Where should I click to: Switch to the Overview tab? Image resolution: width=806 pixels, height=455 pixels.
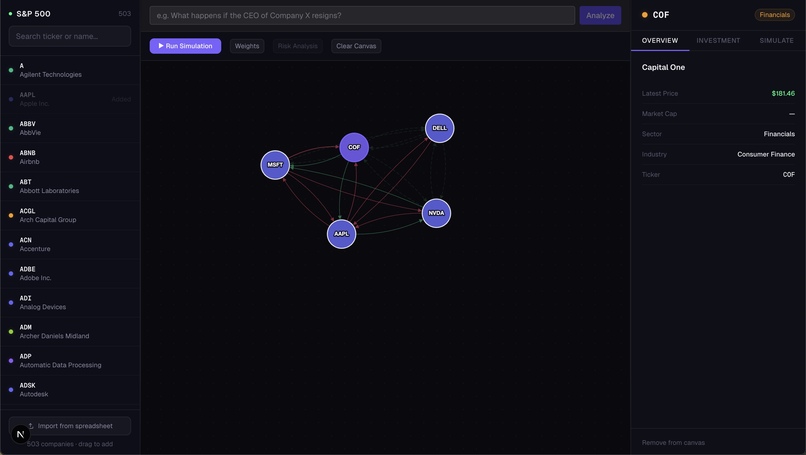[x=660, y=41]
